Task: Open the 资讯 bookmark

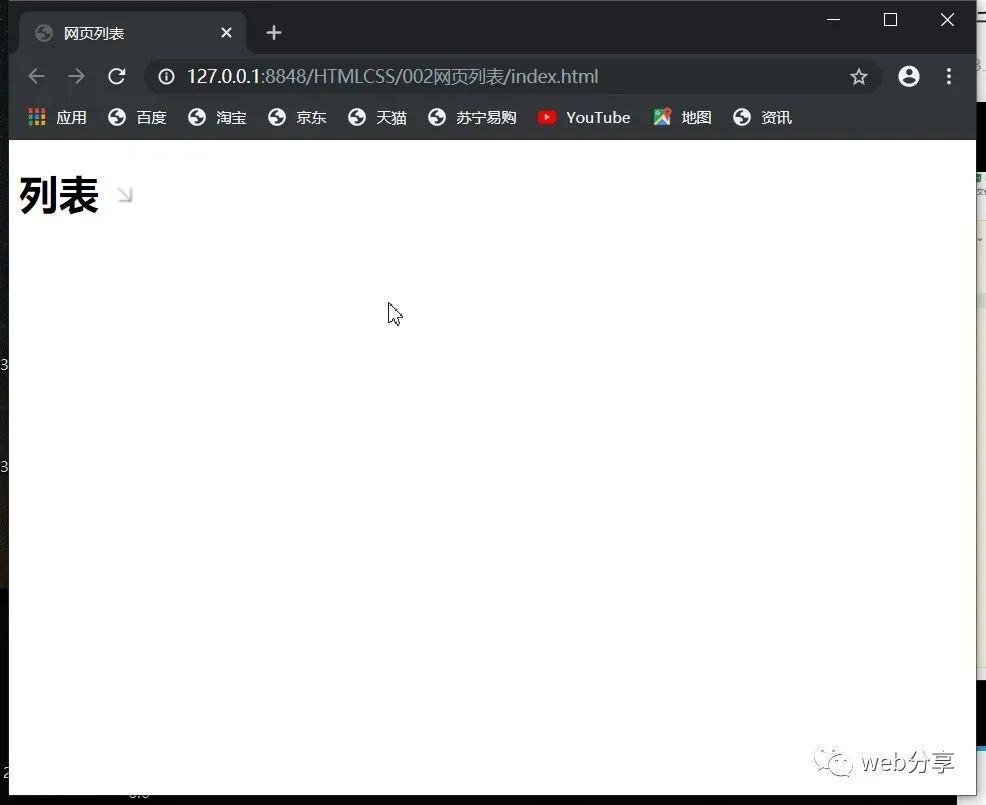Action: (x=762, y=117)
